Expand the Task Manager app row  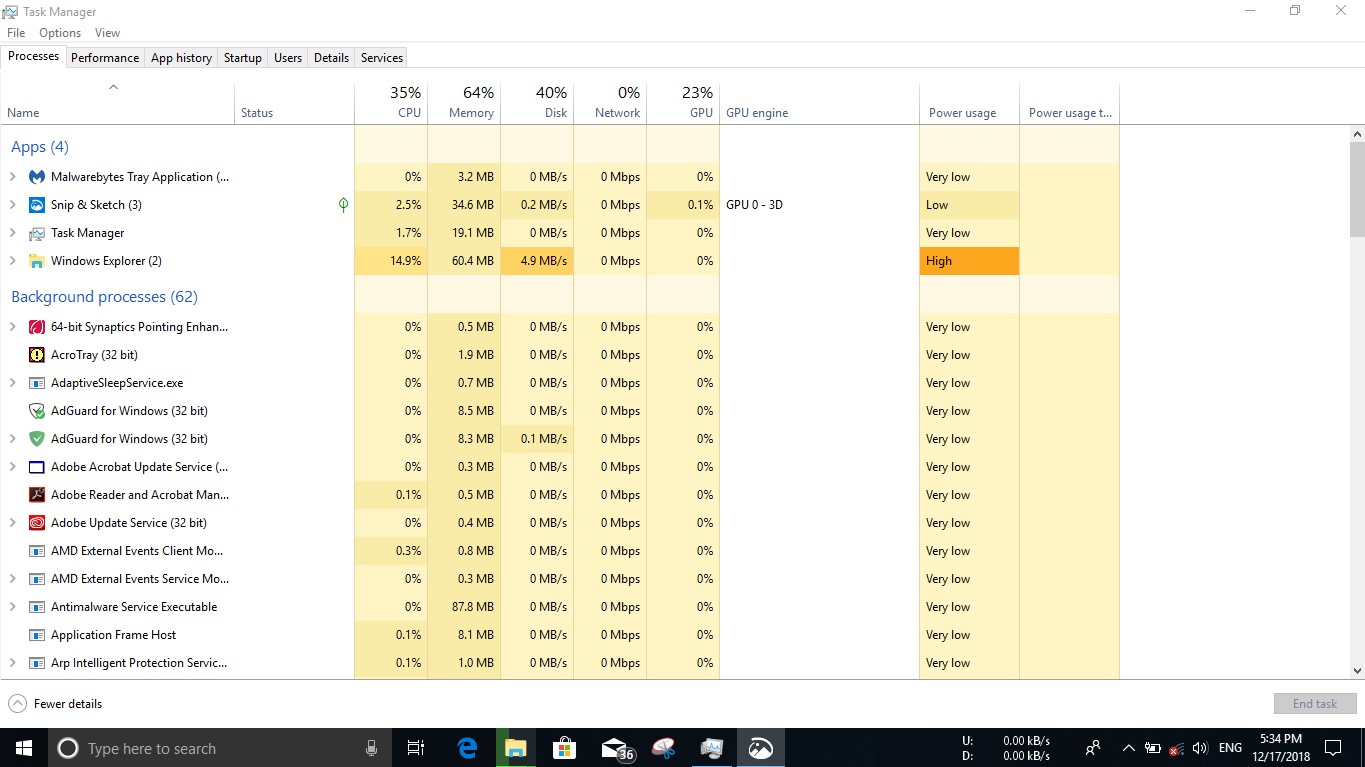[12, 233]
